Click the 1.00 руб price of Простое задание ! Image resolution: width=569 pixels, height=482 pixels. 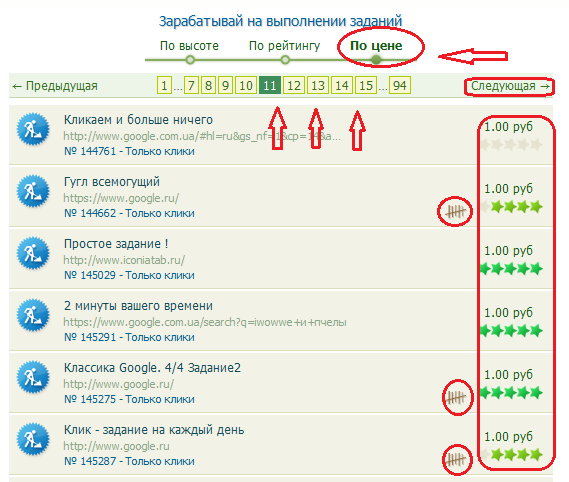coord(508,251)
